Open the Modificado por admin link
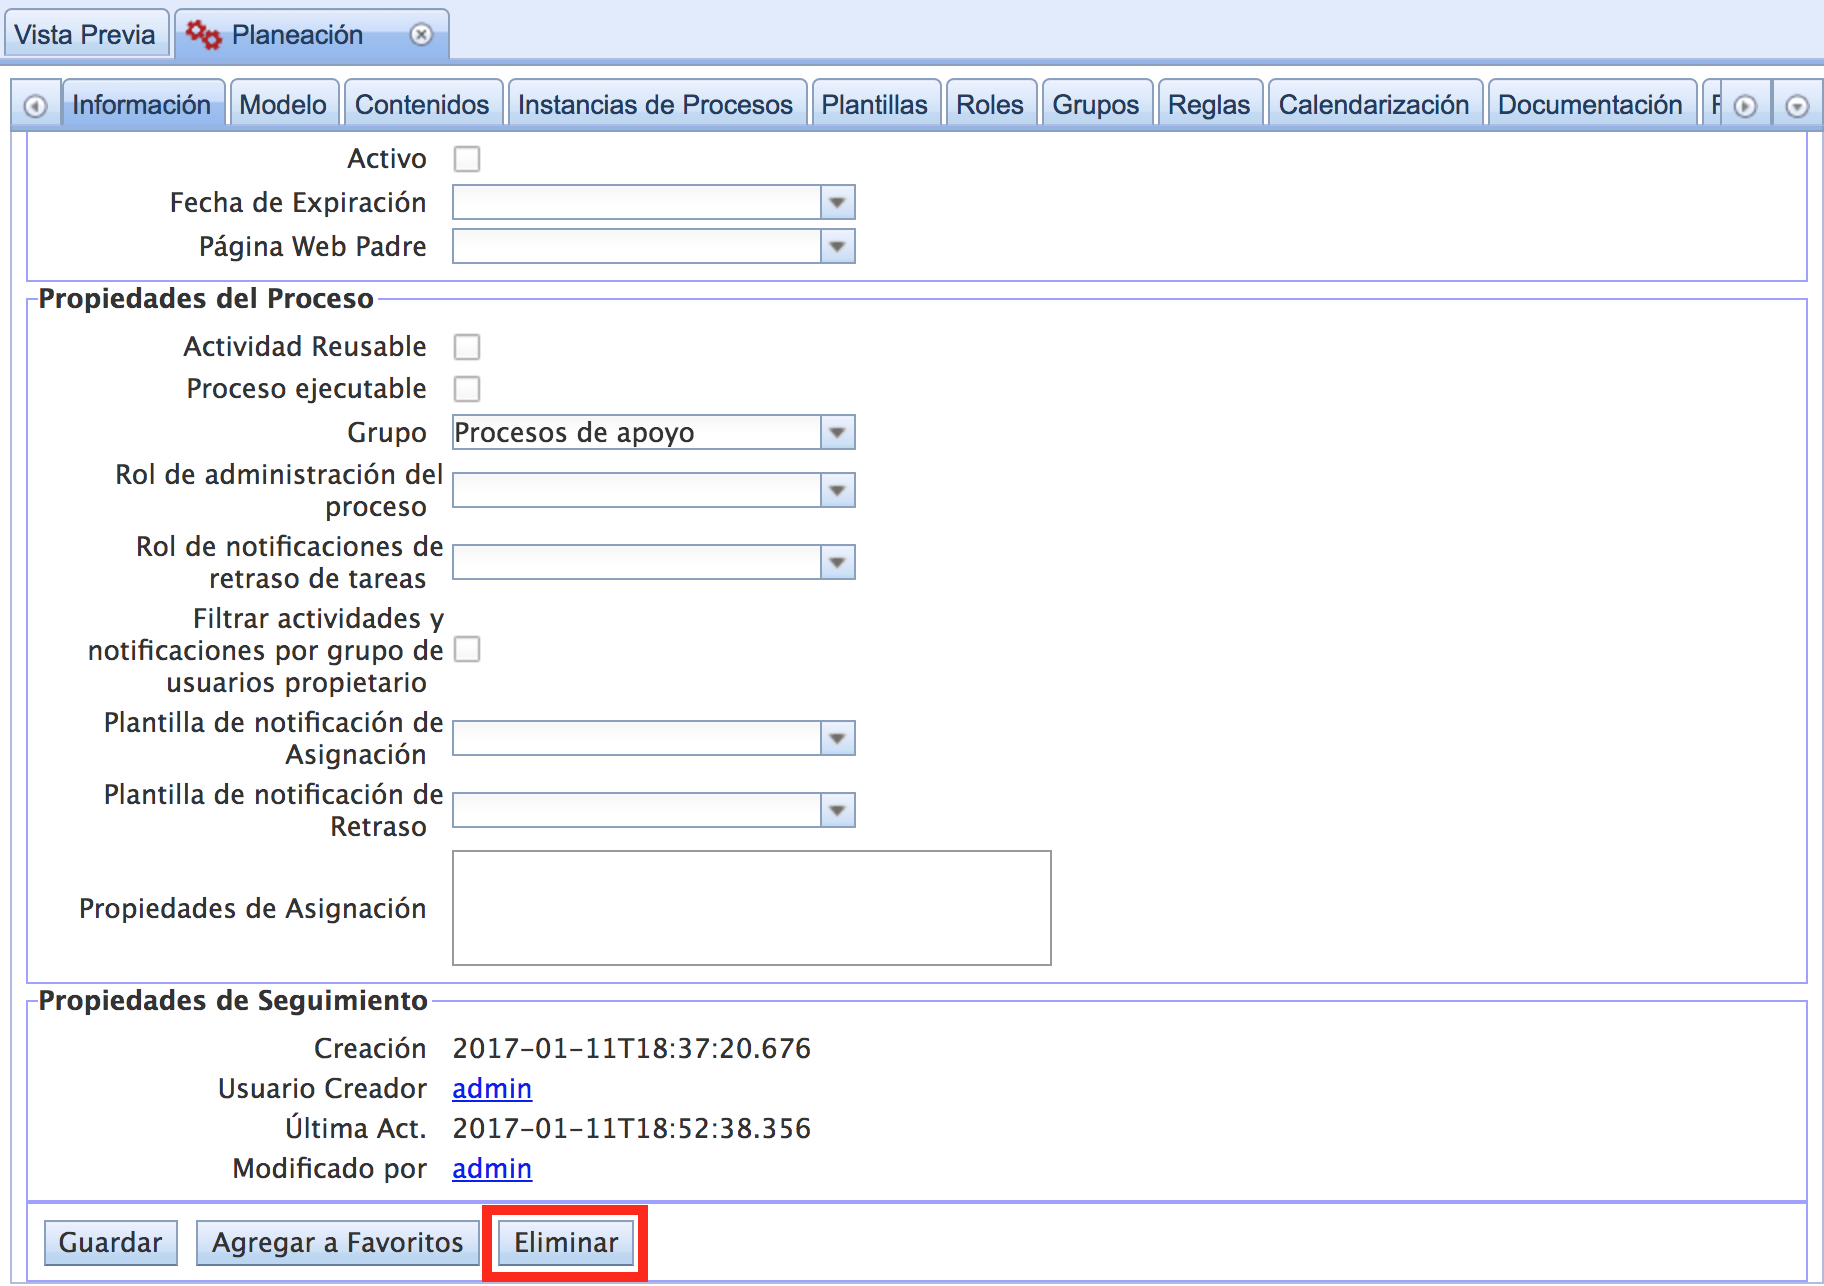The image size is (1824, 1286). pyautogui.click(x=492, y=1169)
